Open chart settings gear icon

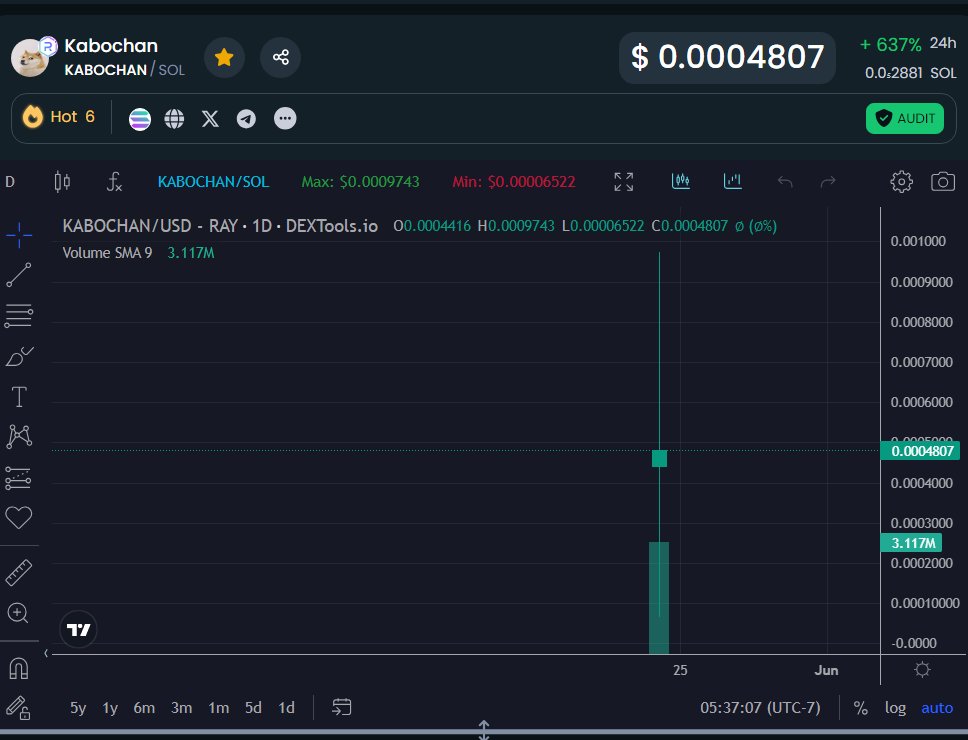tap(901, 181)
